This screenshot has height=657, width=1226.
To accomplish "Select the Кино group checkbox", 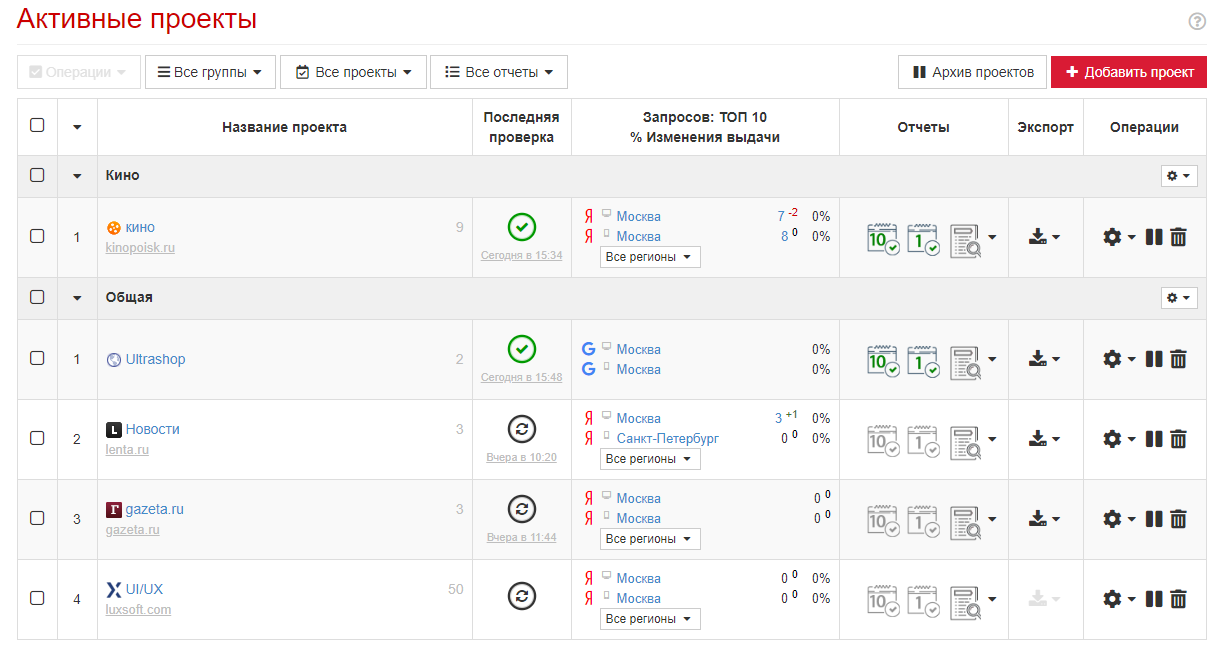I will point(37,175).
